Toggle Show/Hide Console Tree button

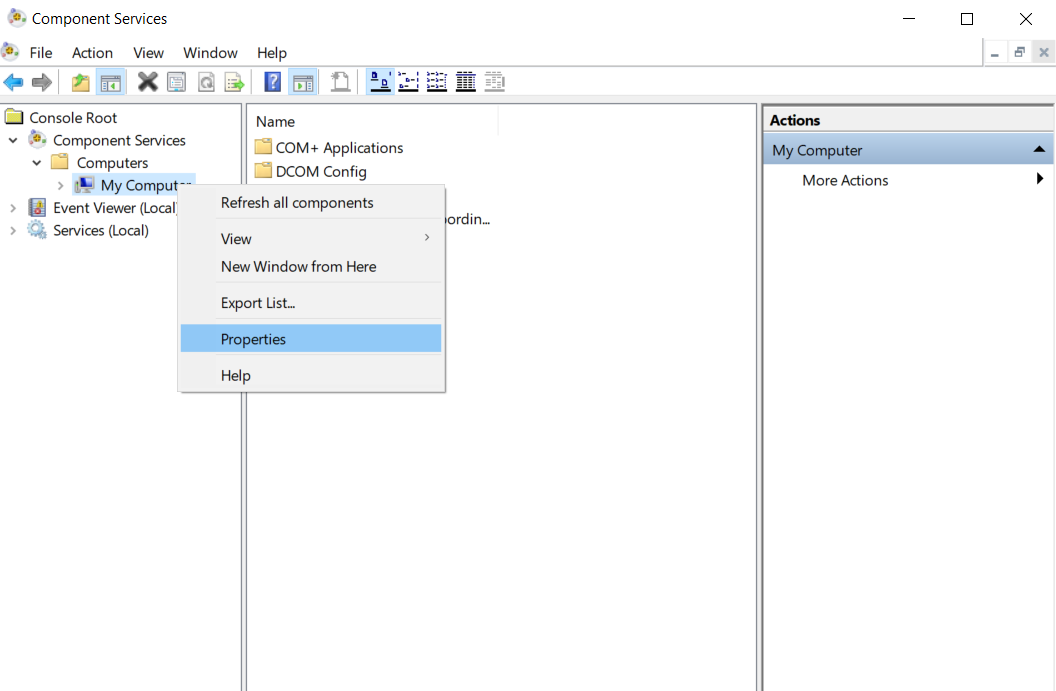pos(110,82)
